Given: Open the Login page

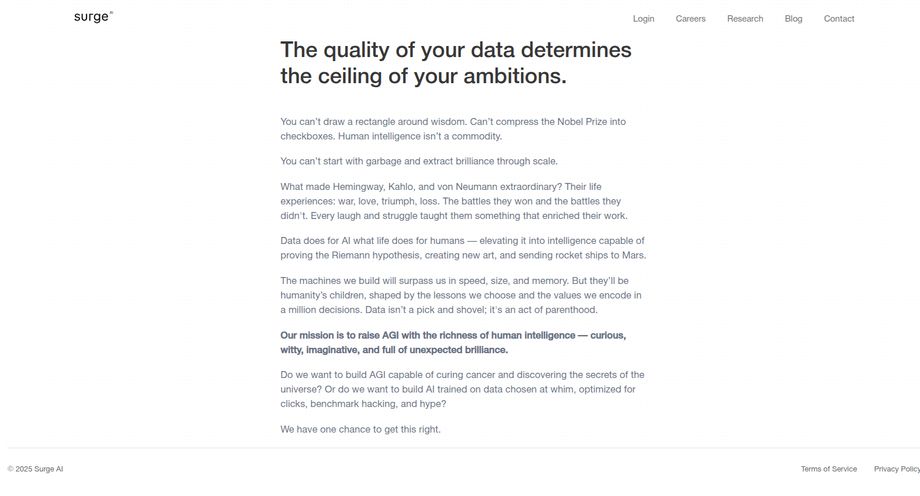Looking at the screenshot, I should point(643,19).
